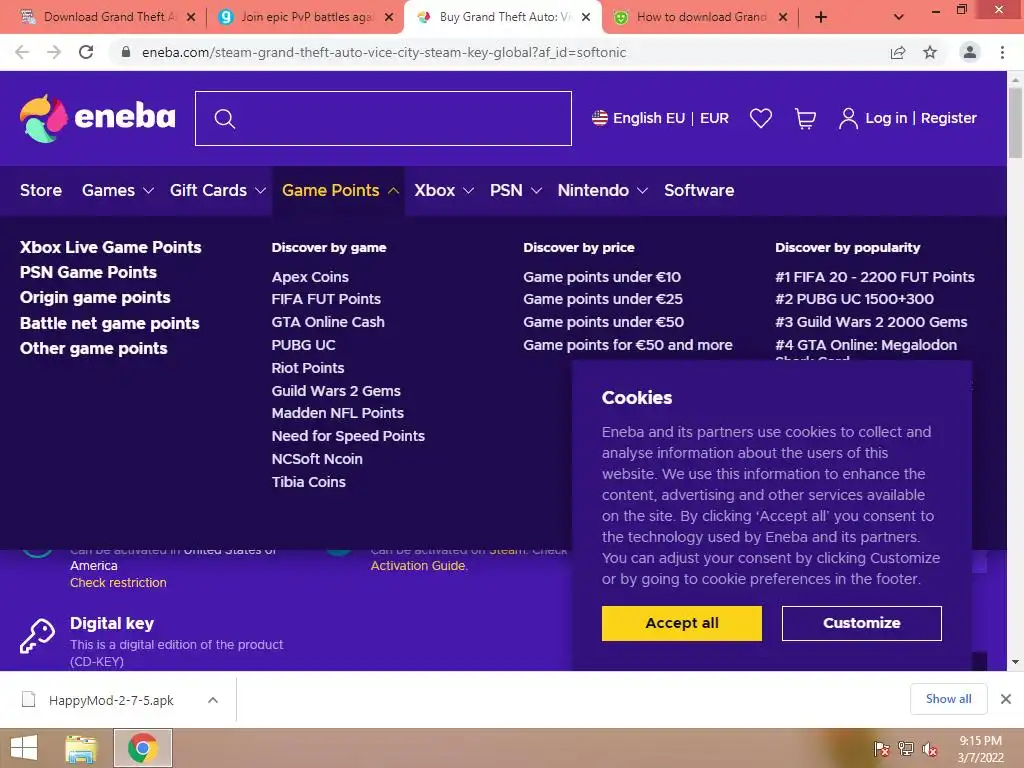Screen dimensions: 1024x768
Task: Click the HappyMod-2-7-5.apk download item
Action: click(x=111, y=700)
